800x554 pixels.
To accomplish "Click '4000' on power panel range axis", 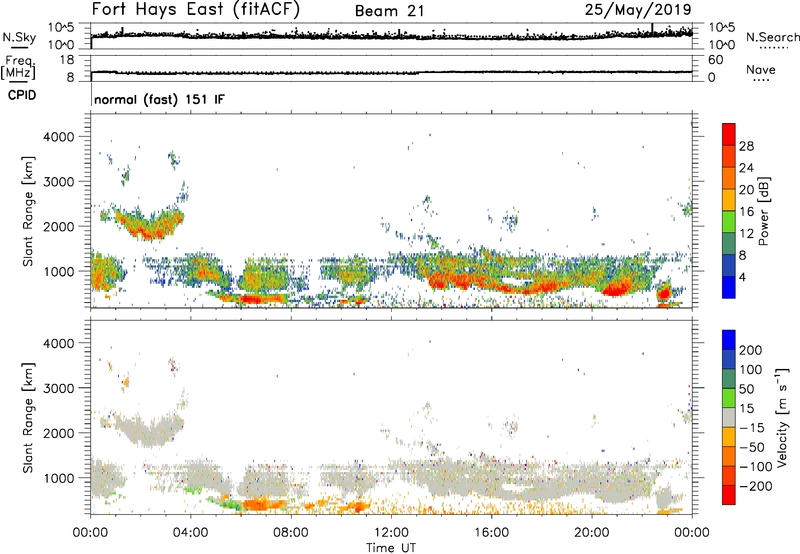I will click(59, 137).
